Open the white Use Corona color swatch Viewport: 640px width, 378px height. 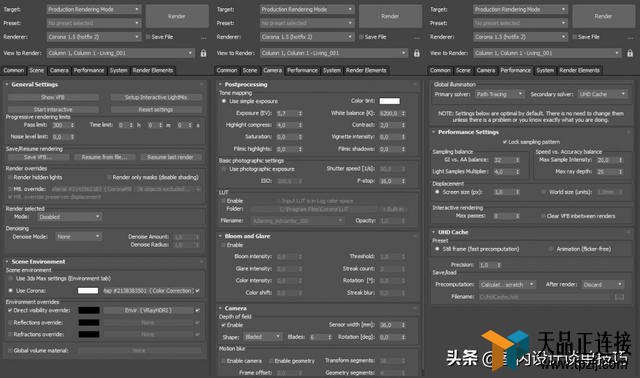coord(88,291)
